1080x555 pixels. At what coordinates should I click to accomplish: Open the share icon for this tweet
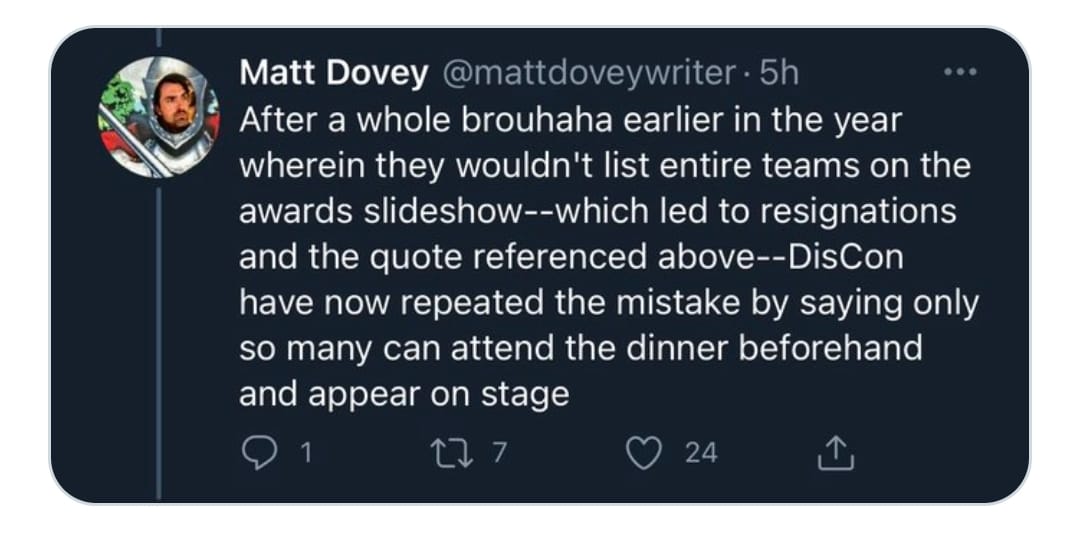(x=831, y=454)
